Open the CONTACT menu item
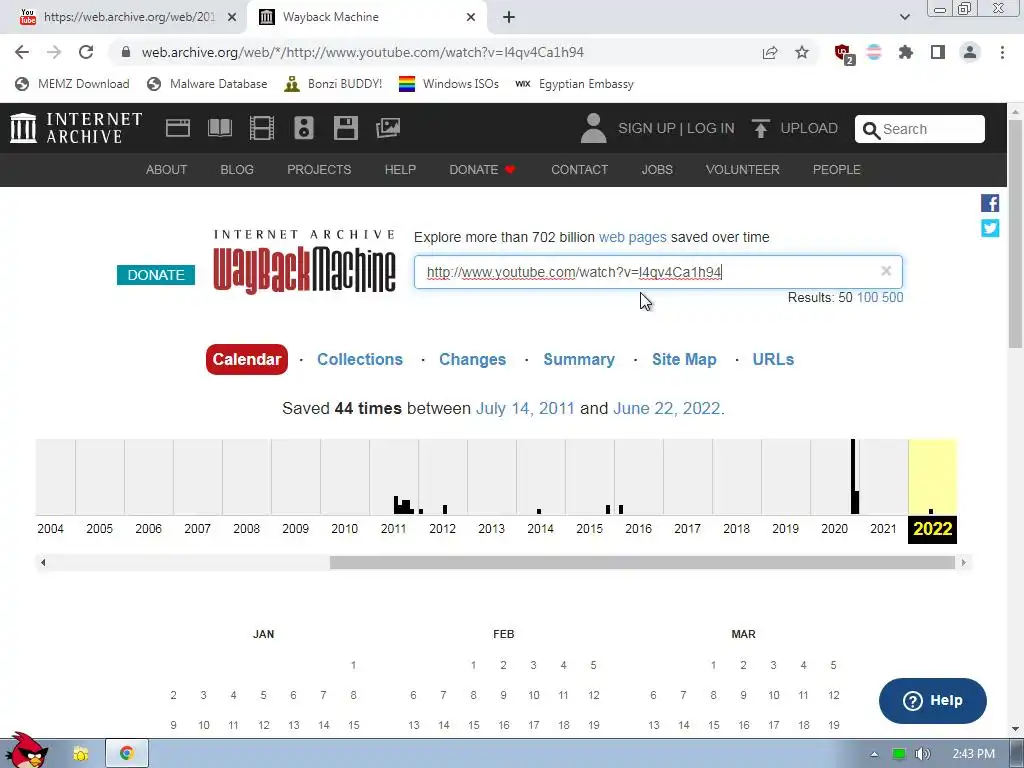This screenshot has height=768, width=1024. click(x=579, y=170)
